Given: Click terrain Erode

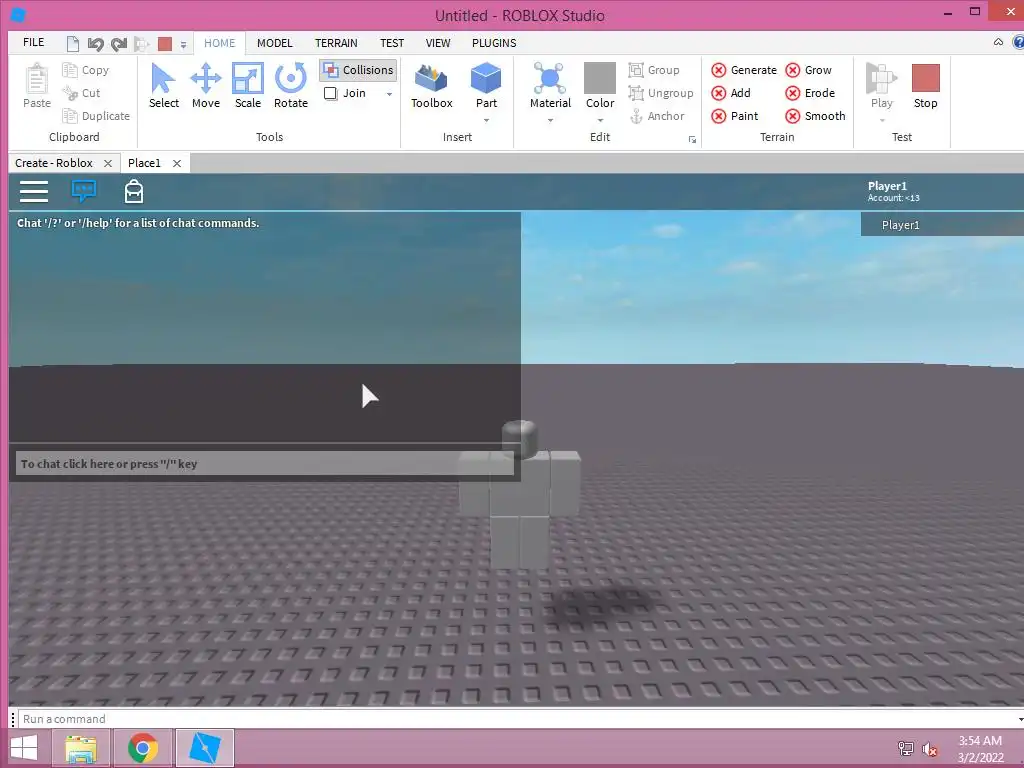Looking at the screenshot, I should point(810,93).
